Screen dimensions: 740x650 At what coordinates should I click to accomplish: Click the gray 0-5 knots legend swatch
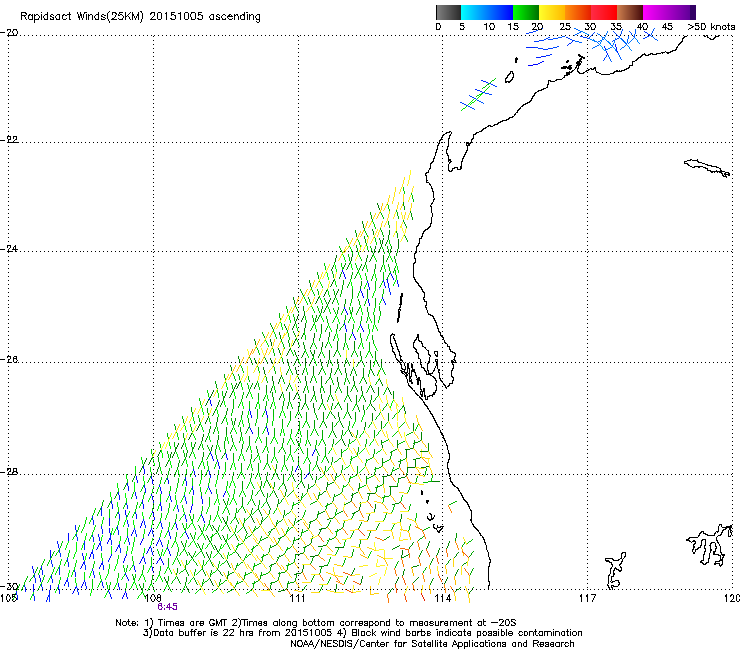(448, 12)
